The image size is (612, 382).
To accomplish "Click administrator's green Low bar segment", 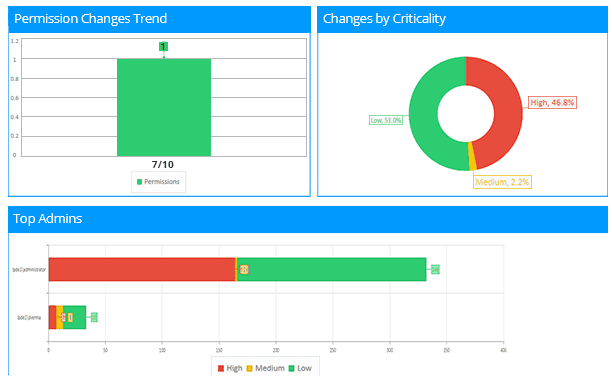I will coord(331,269).
